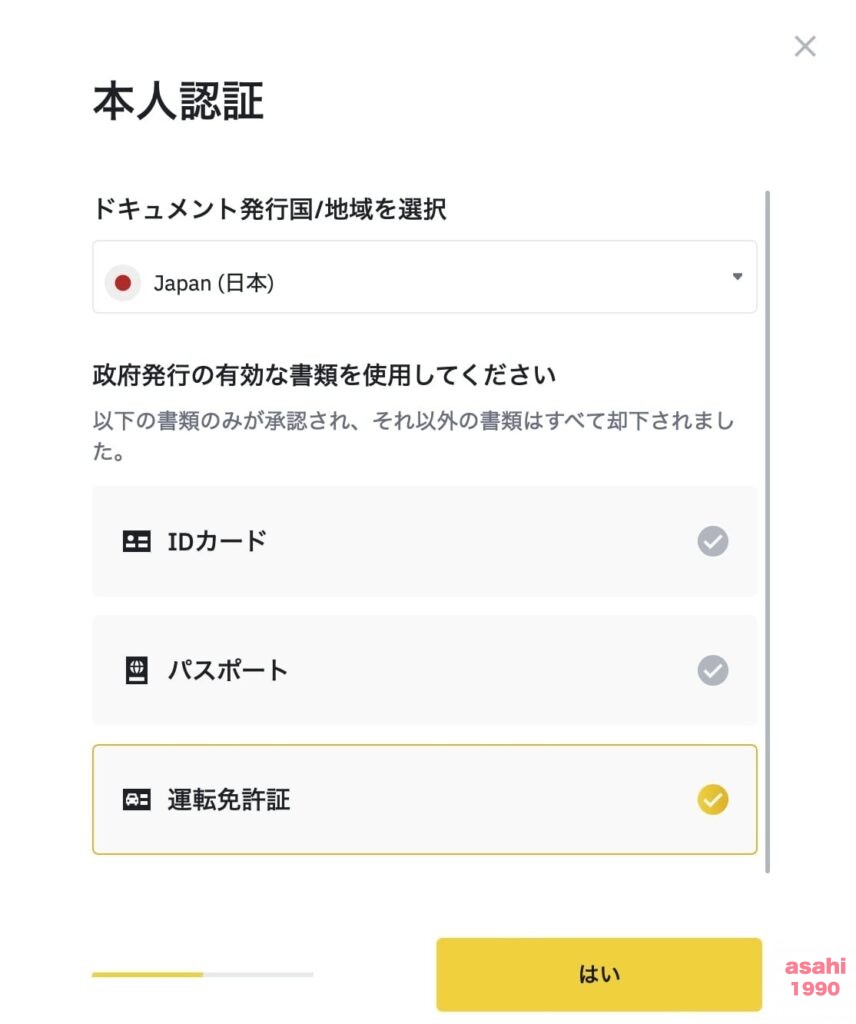Click the driver's license car icon
This screenshot has height=1024, width=856.
136,799
